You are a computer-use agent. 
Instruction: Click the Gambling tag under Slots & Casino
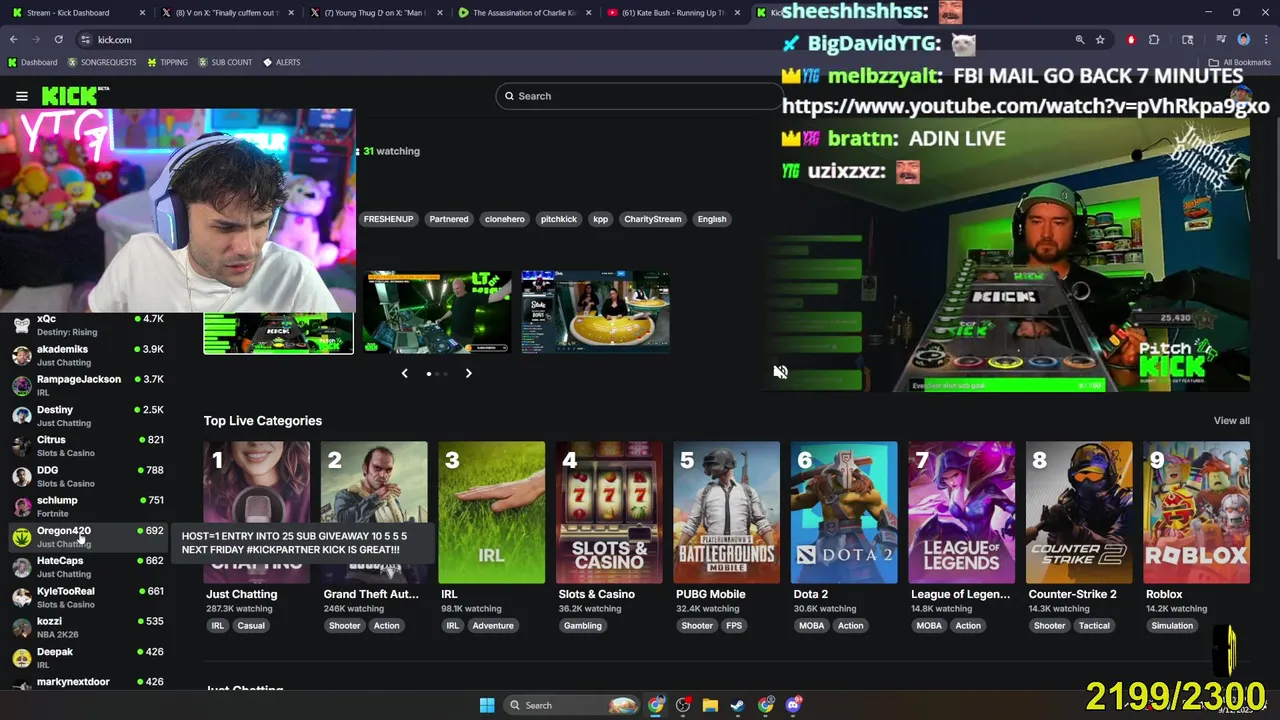point(582,626)
